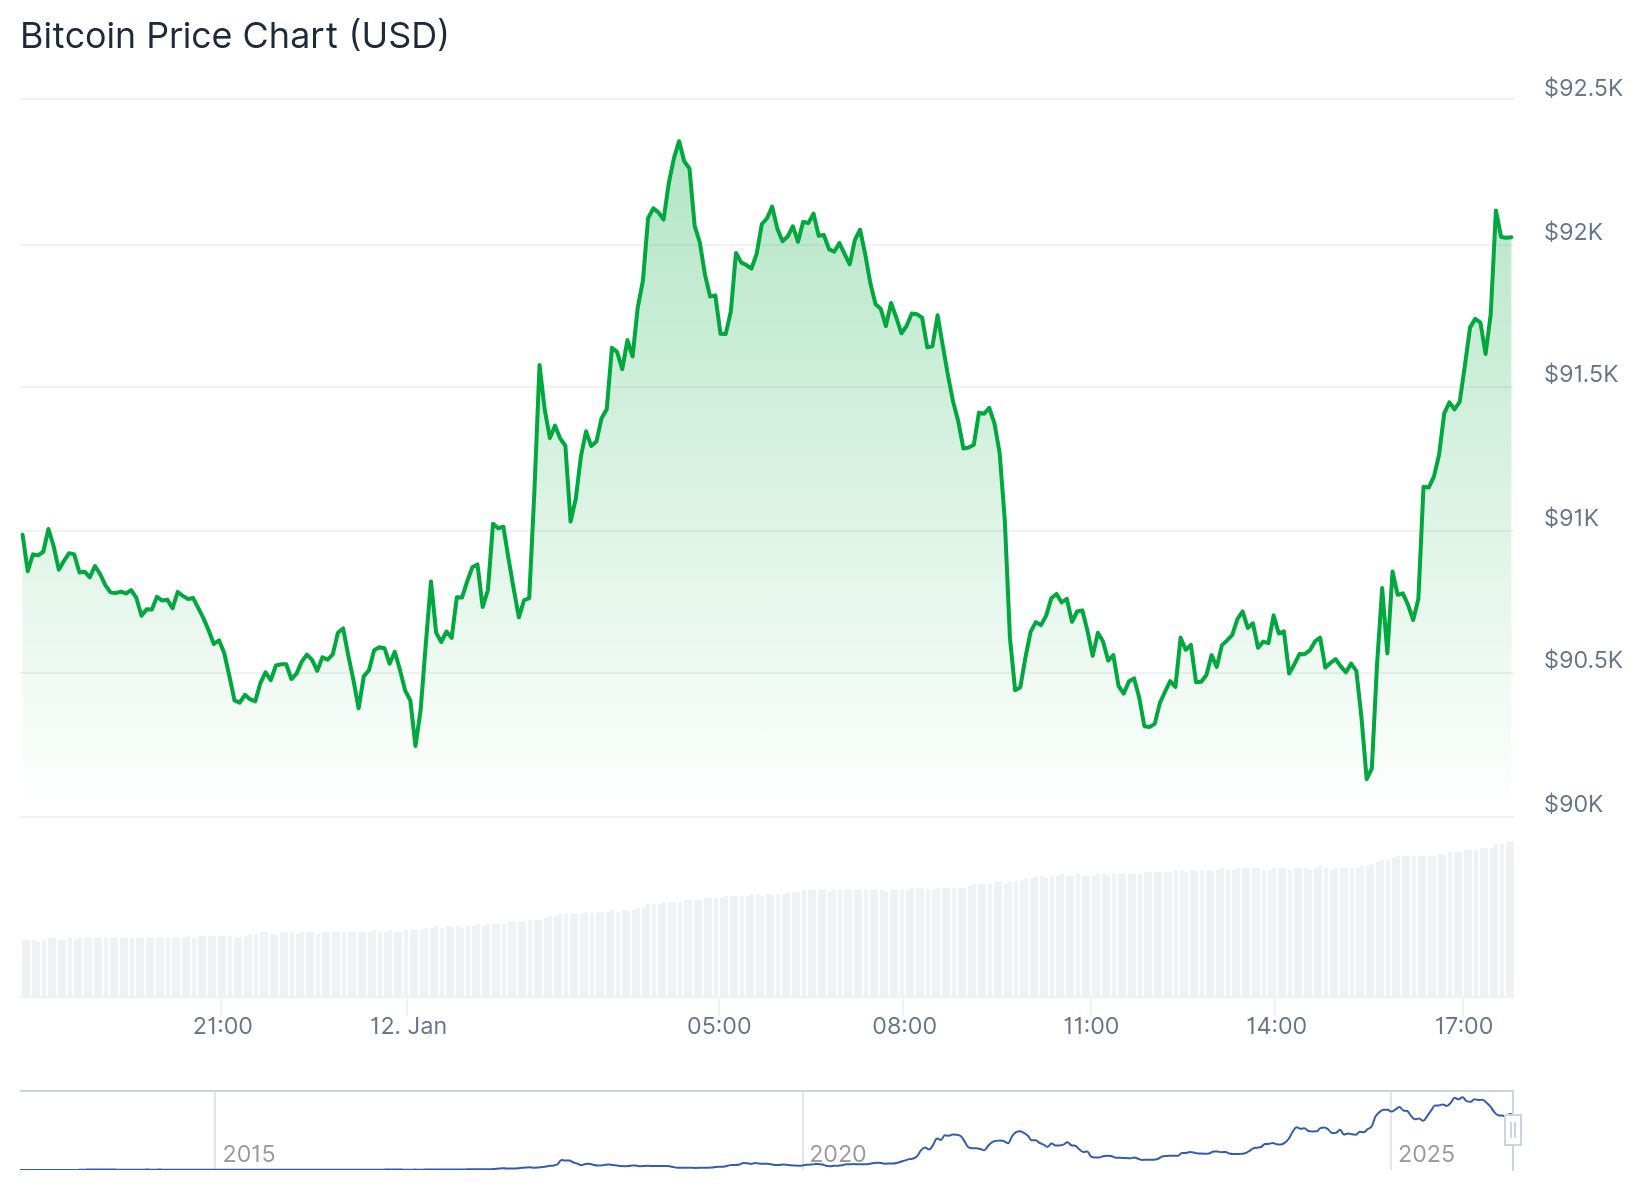The width and height of the screenshot is (1644, 1200).
Task: Click the 2025 label in navigator
Action: pyautogui.click(x=1426, y=1154)
